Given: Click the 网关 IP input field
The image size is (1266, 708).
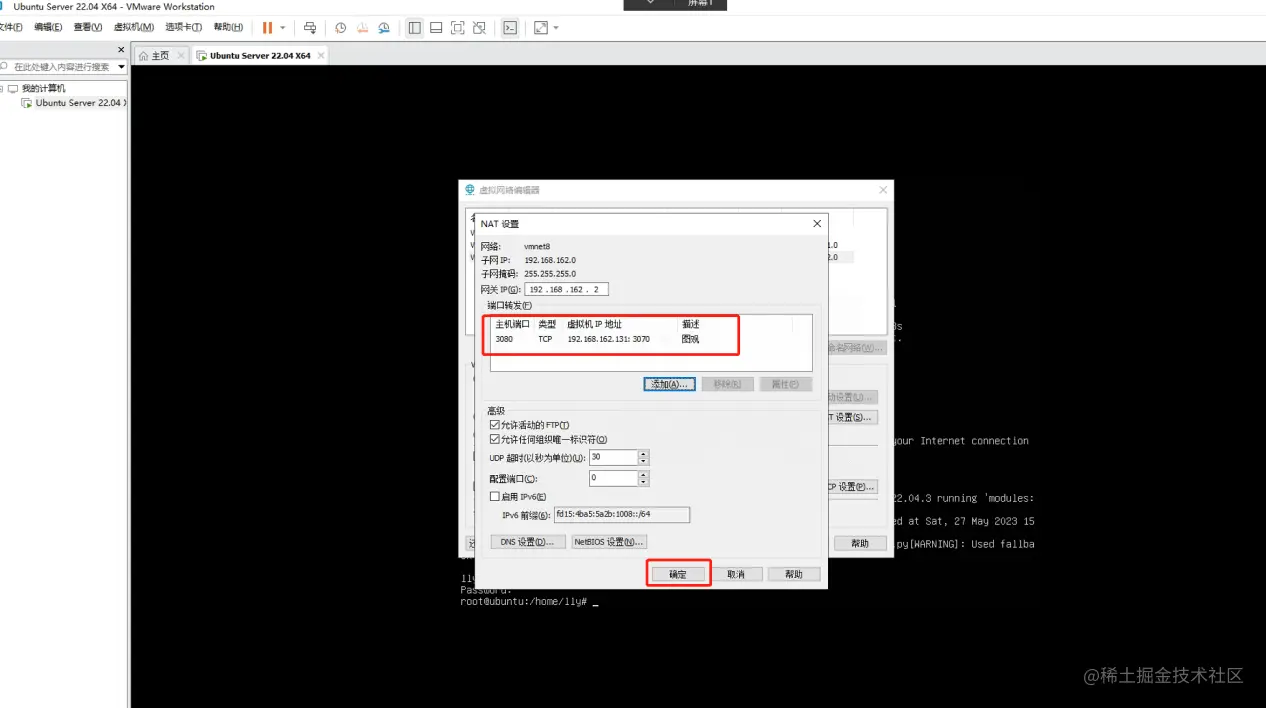Looking at the screenshot, I should (x=565, y=288).
